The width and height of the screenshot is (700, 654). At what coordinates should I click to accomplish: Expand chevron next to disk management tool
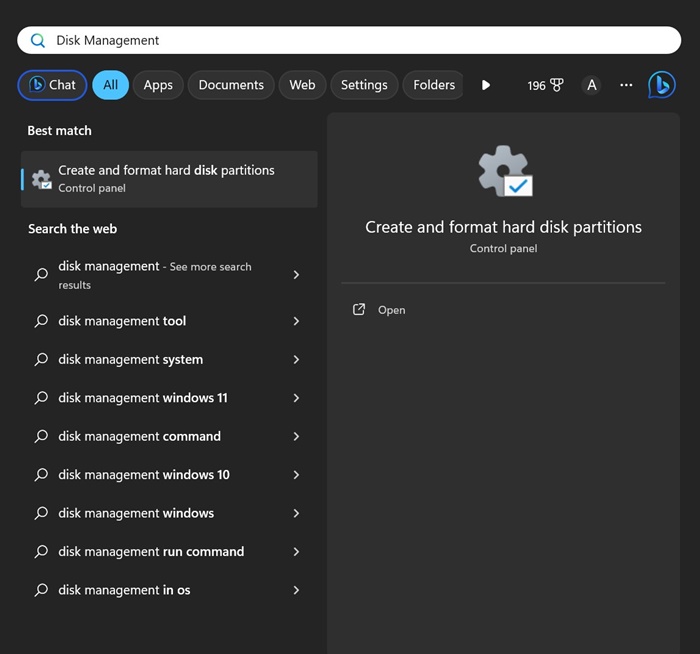296,321
